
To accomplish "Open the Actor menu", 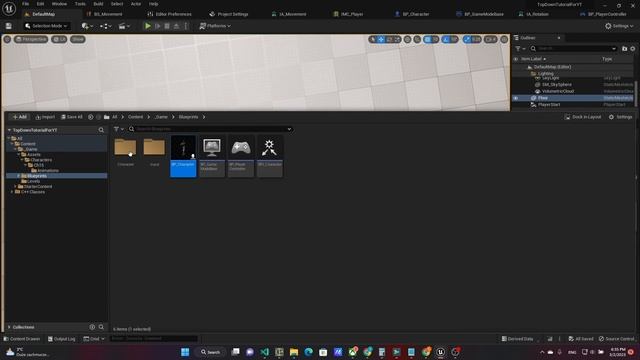I will tap(136, 4).
